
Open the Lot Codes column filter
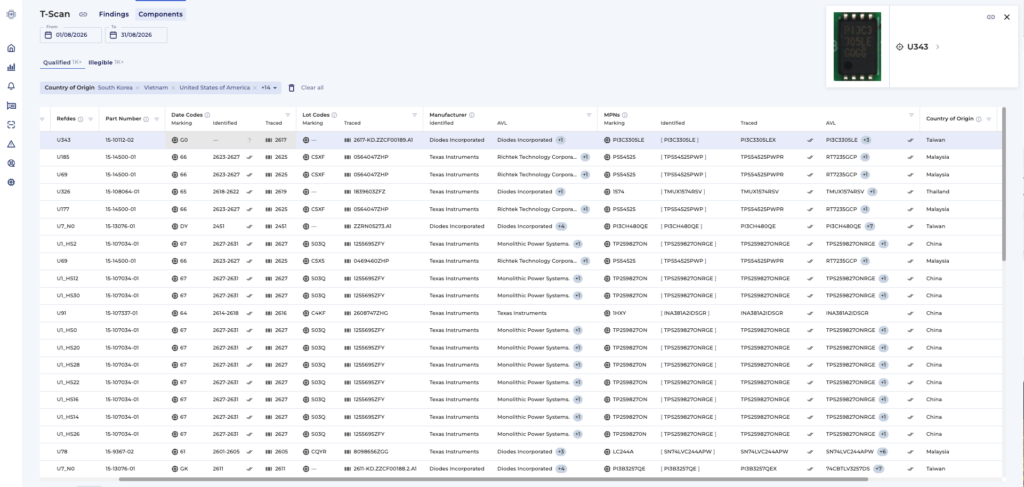[414, 115]
